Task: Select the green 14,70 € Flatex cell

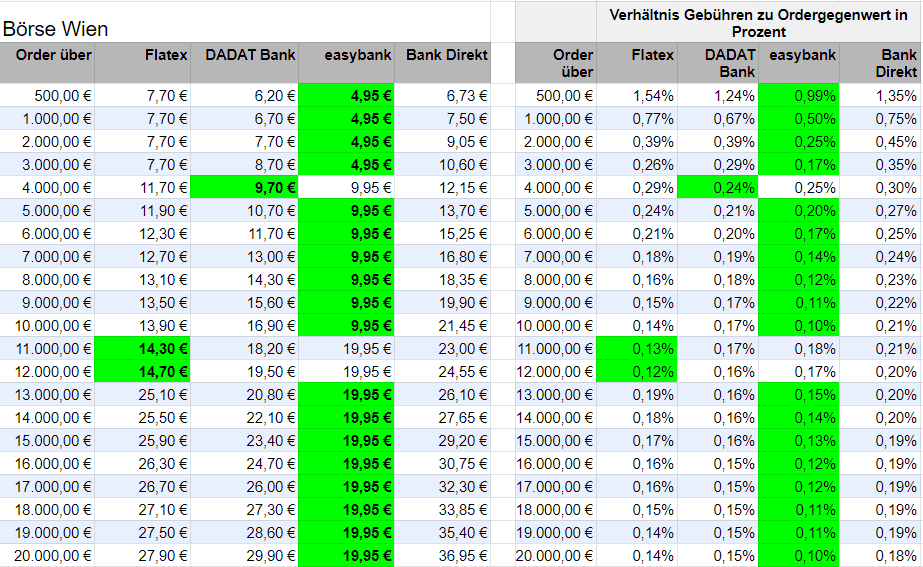Action: [x=142, y=372]
